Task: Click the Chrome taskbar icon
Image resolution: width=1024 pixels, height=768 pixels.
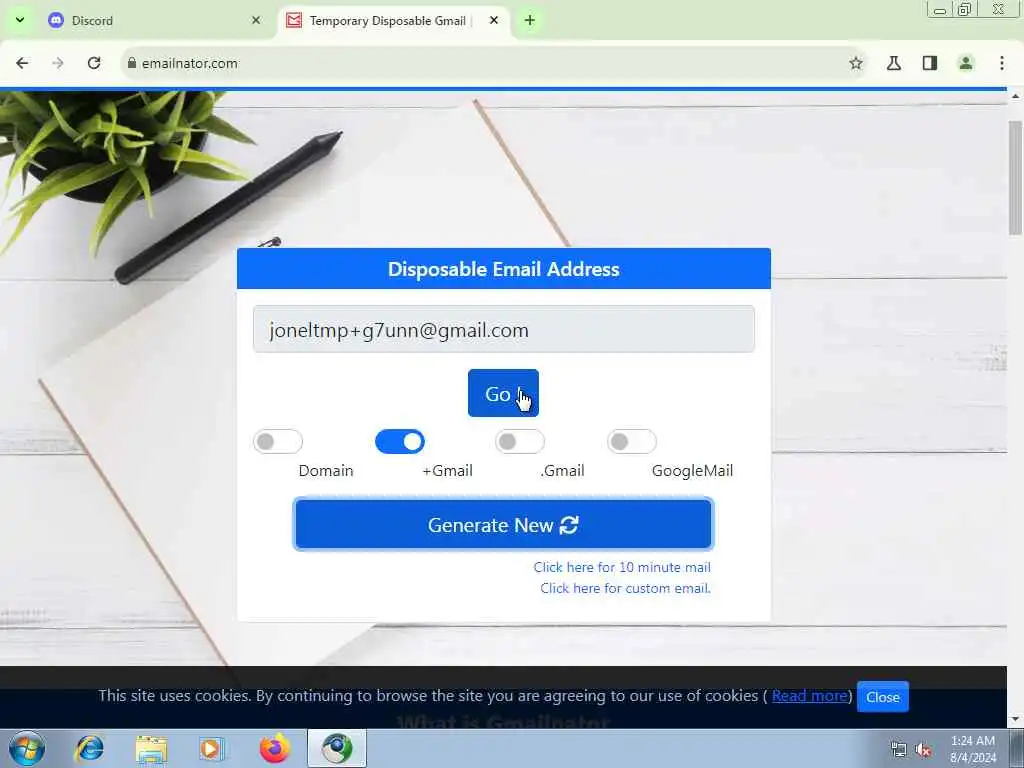Action: [337, 748]
